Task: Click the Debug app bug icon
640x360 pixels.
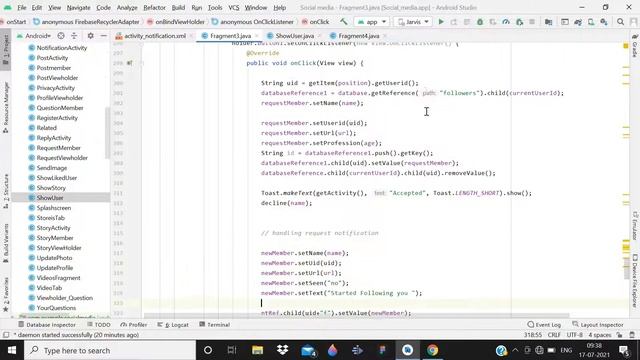Action: pos(480,22)
